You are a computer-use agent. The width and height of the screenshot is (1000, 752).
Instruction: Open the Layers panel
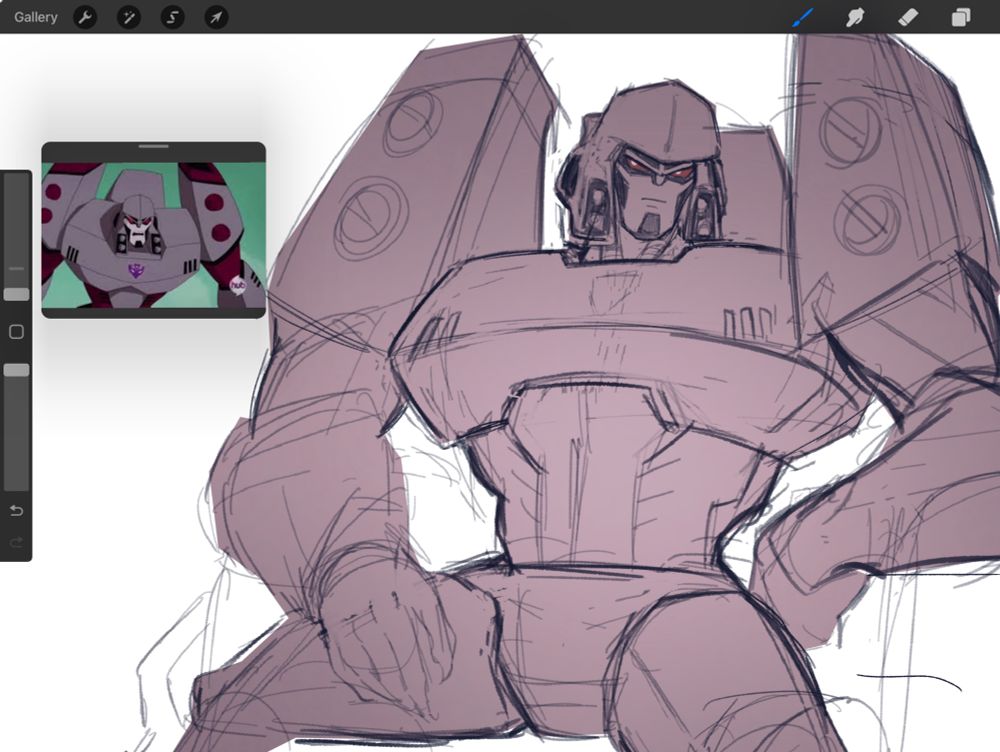(x=960, y=17)
